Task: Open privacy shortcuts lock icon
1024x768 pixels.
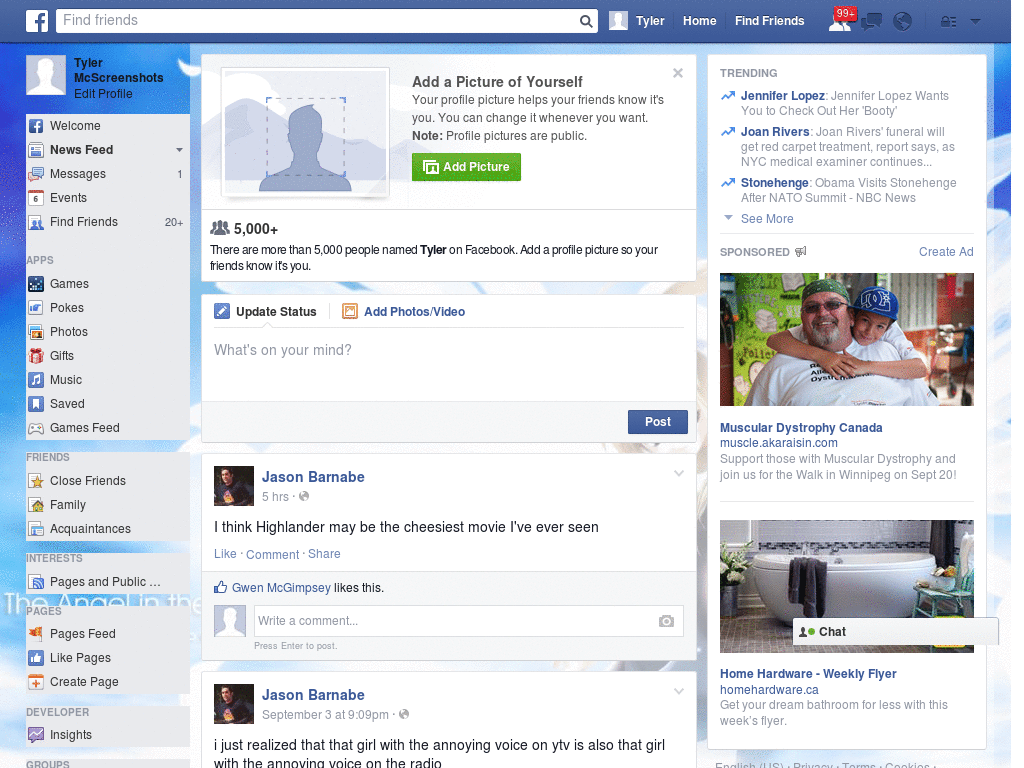Action: point(948,22)
